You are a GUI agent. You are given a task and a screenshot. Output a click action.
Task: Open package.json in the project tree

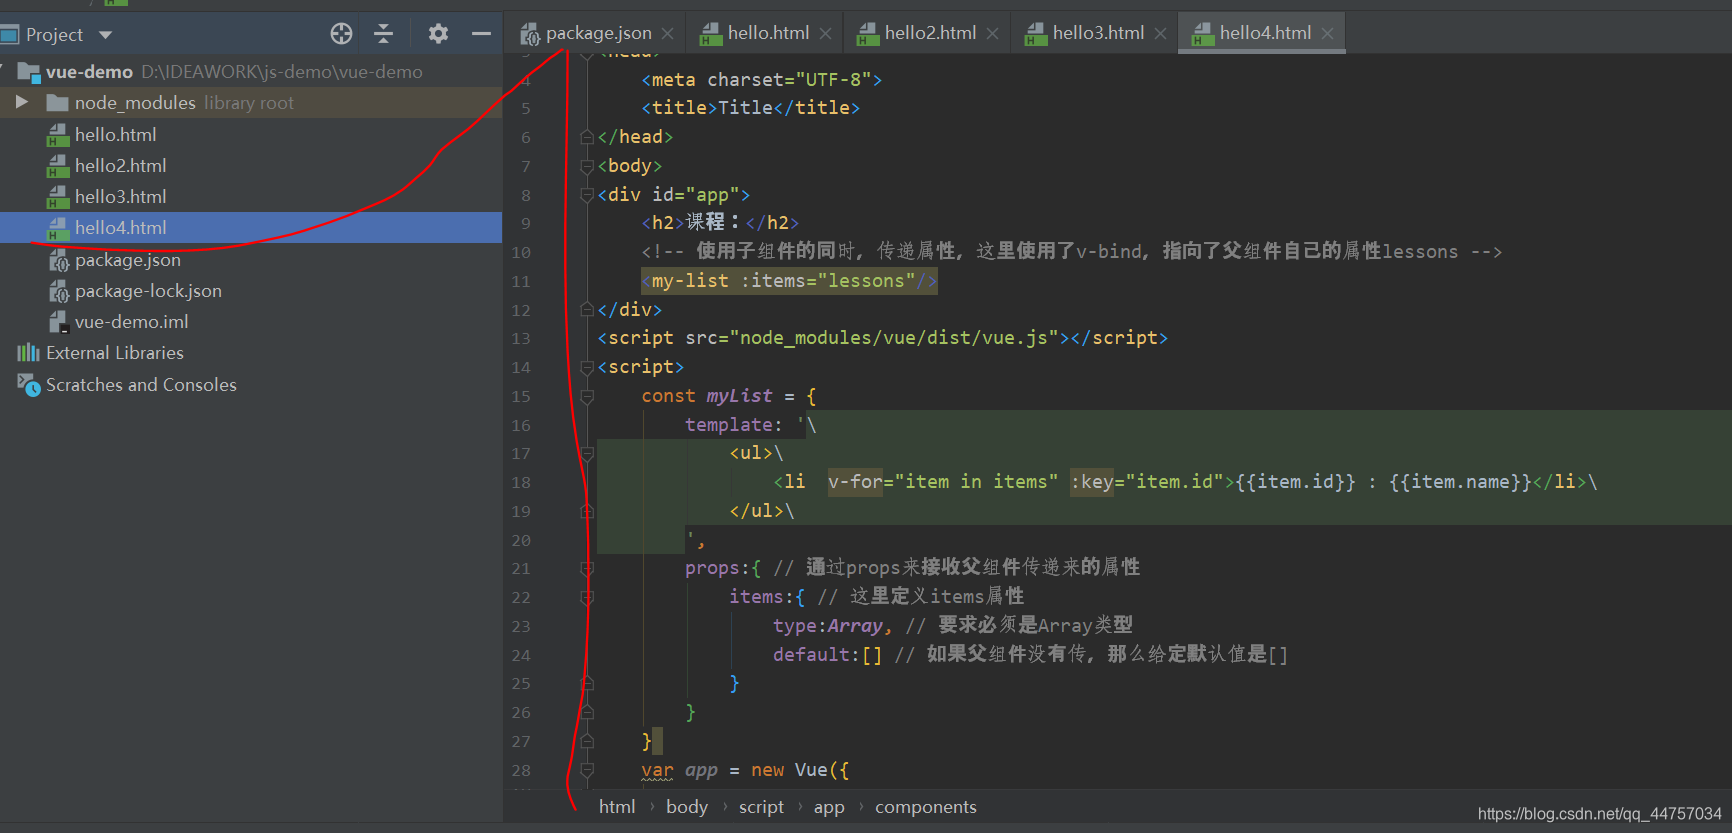coord(128,260)
